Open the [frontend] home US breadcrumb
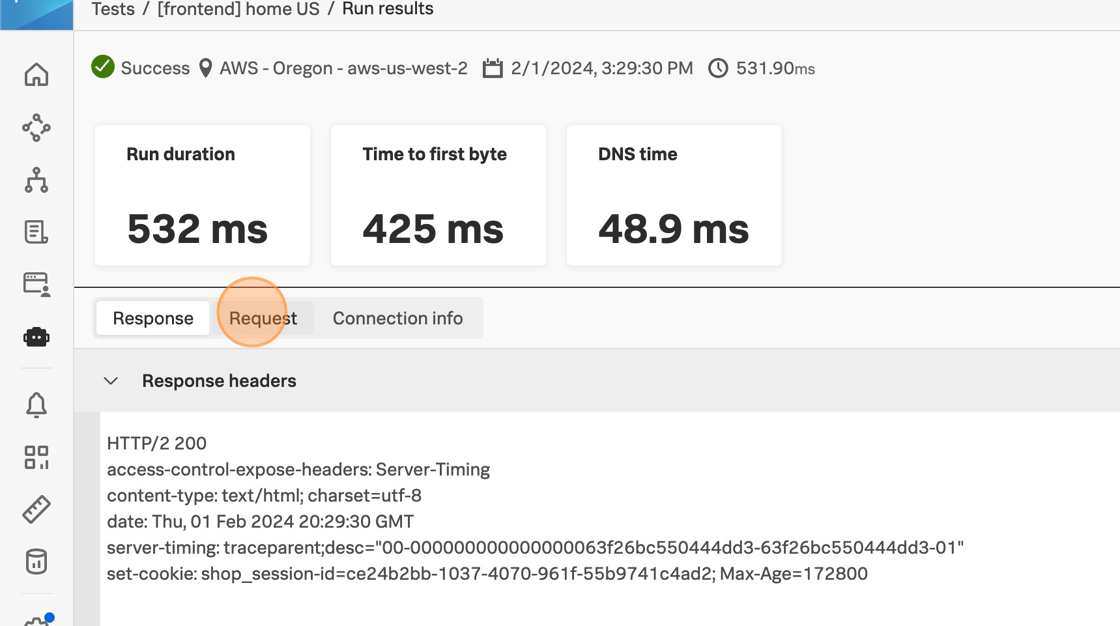The width and height of the screenshot is (1120, 626). pyautogui.click(x=238, y=9)
